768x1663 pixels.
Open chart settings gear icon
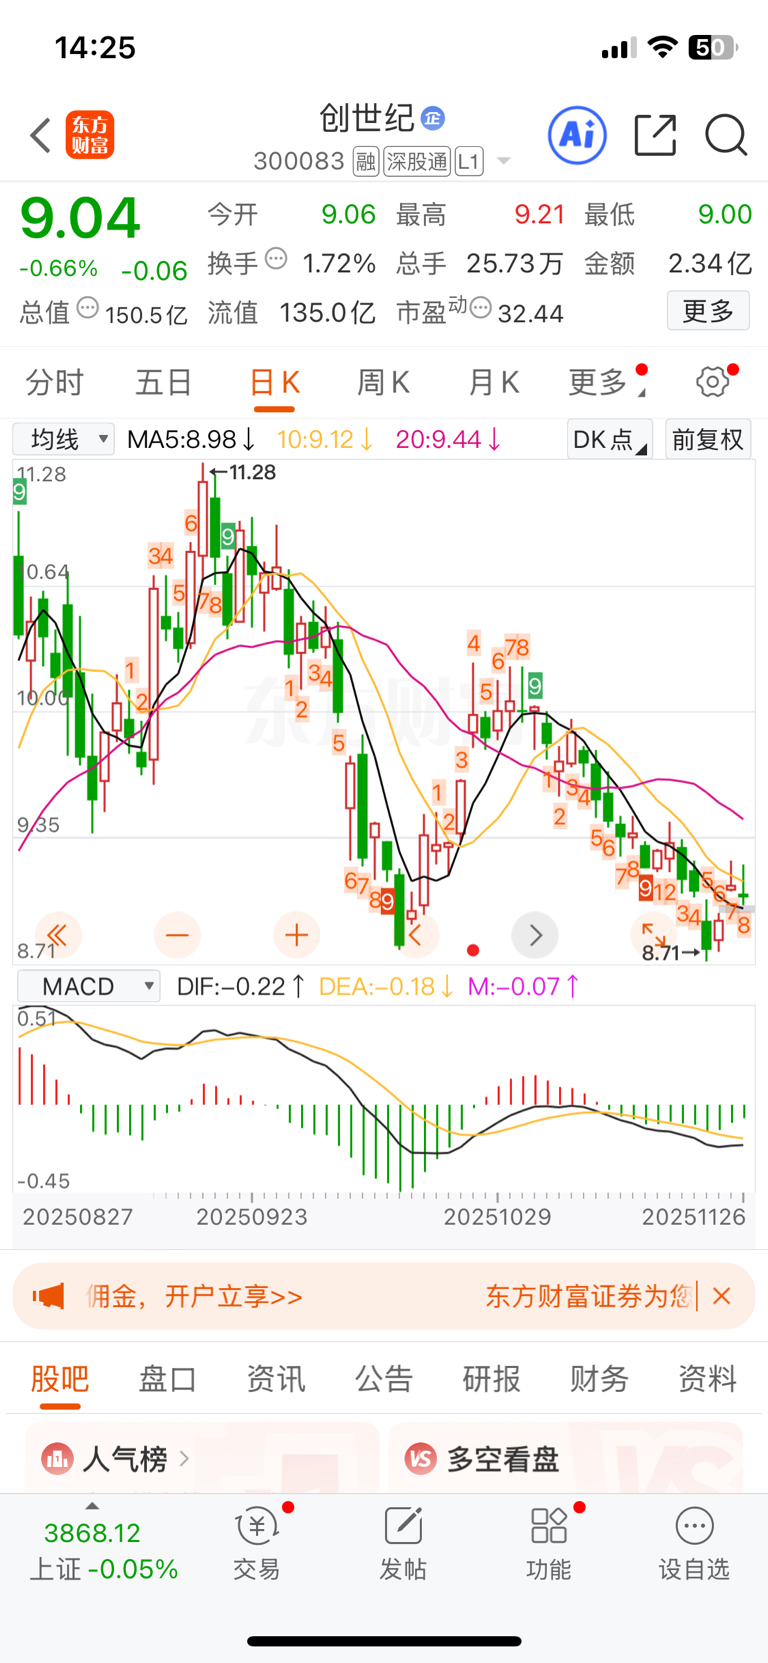[x=713, y=381]
